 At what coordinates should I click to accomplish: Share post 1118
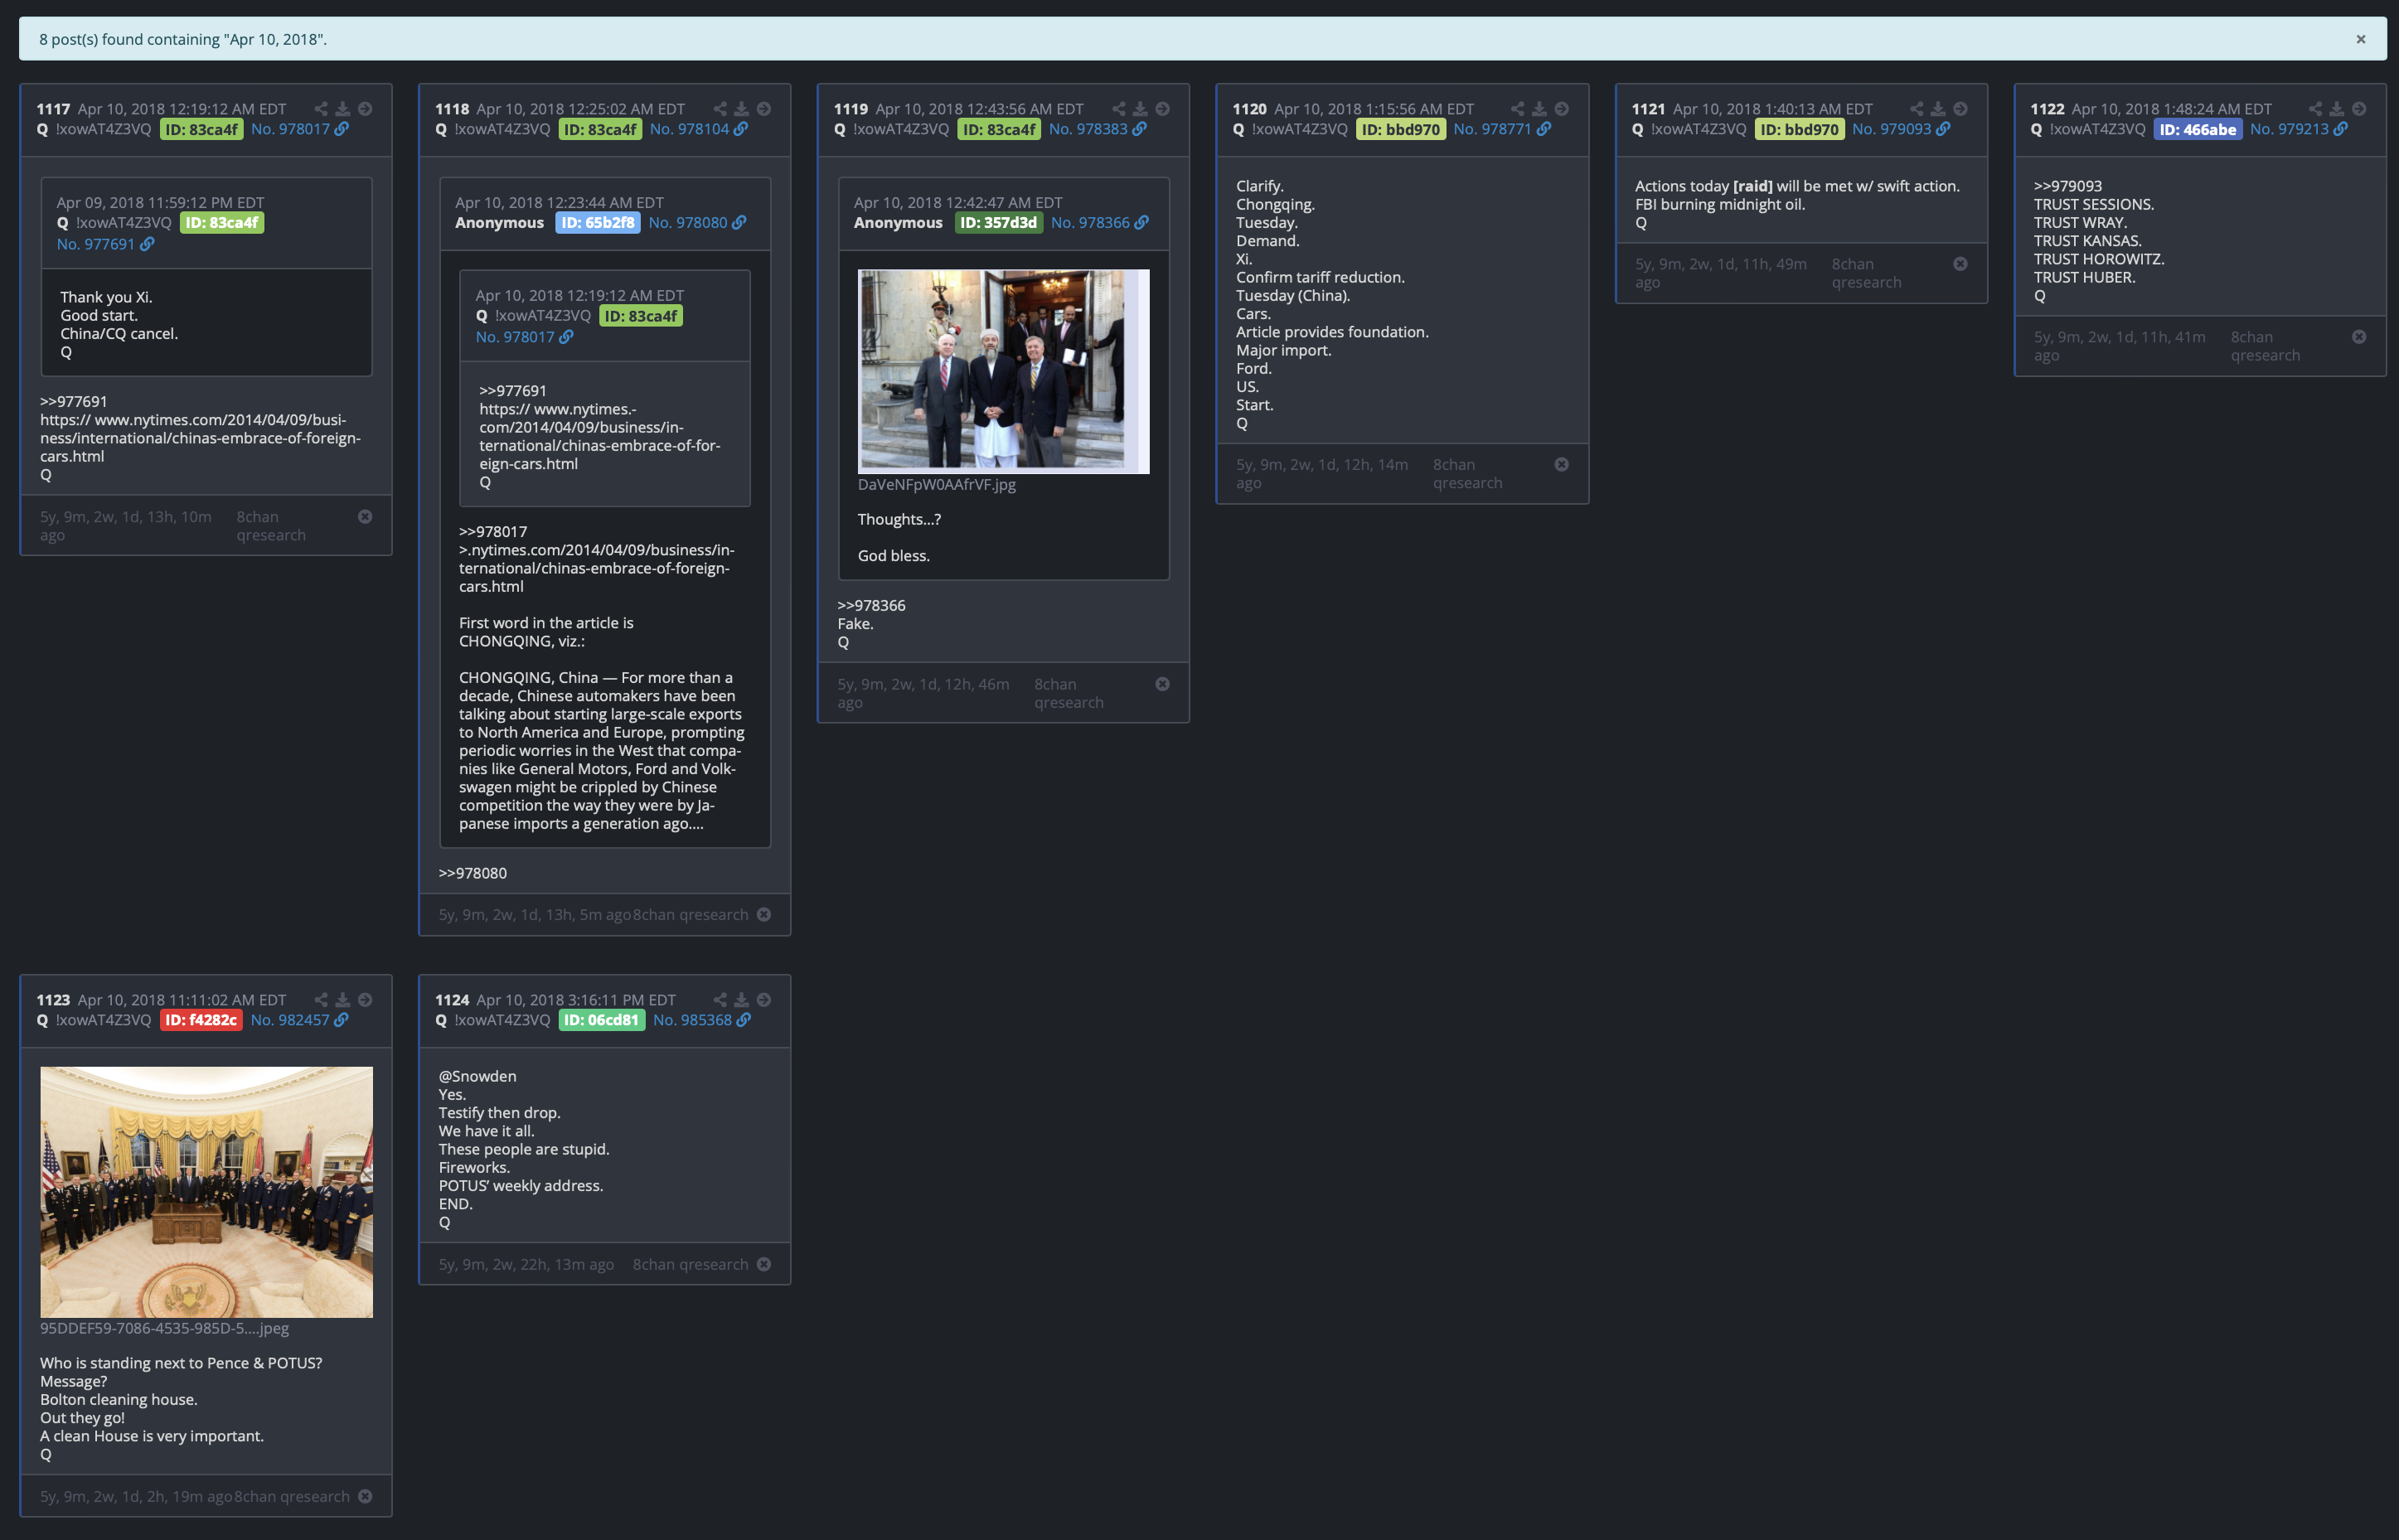click(720, 109)
